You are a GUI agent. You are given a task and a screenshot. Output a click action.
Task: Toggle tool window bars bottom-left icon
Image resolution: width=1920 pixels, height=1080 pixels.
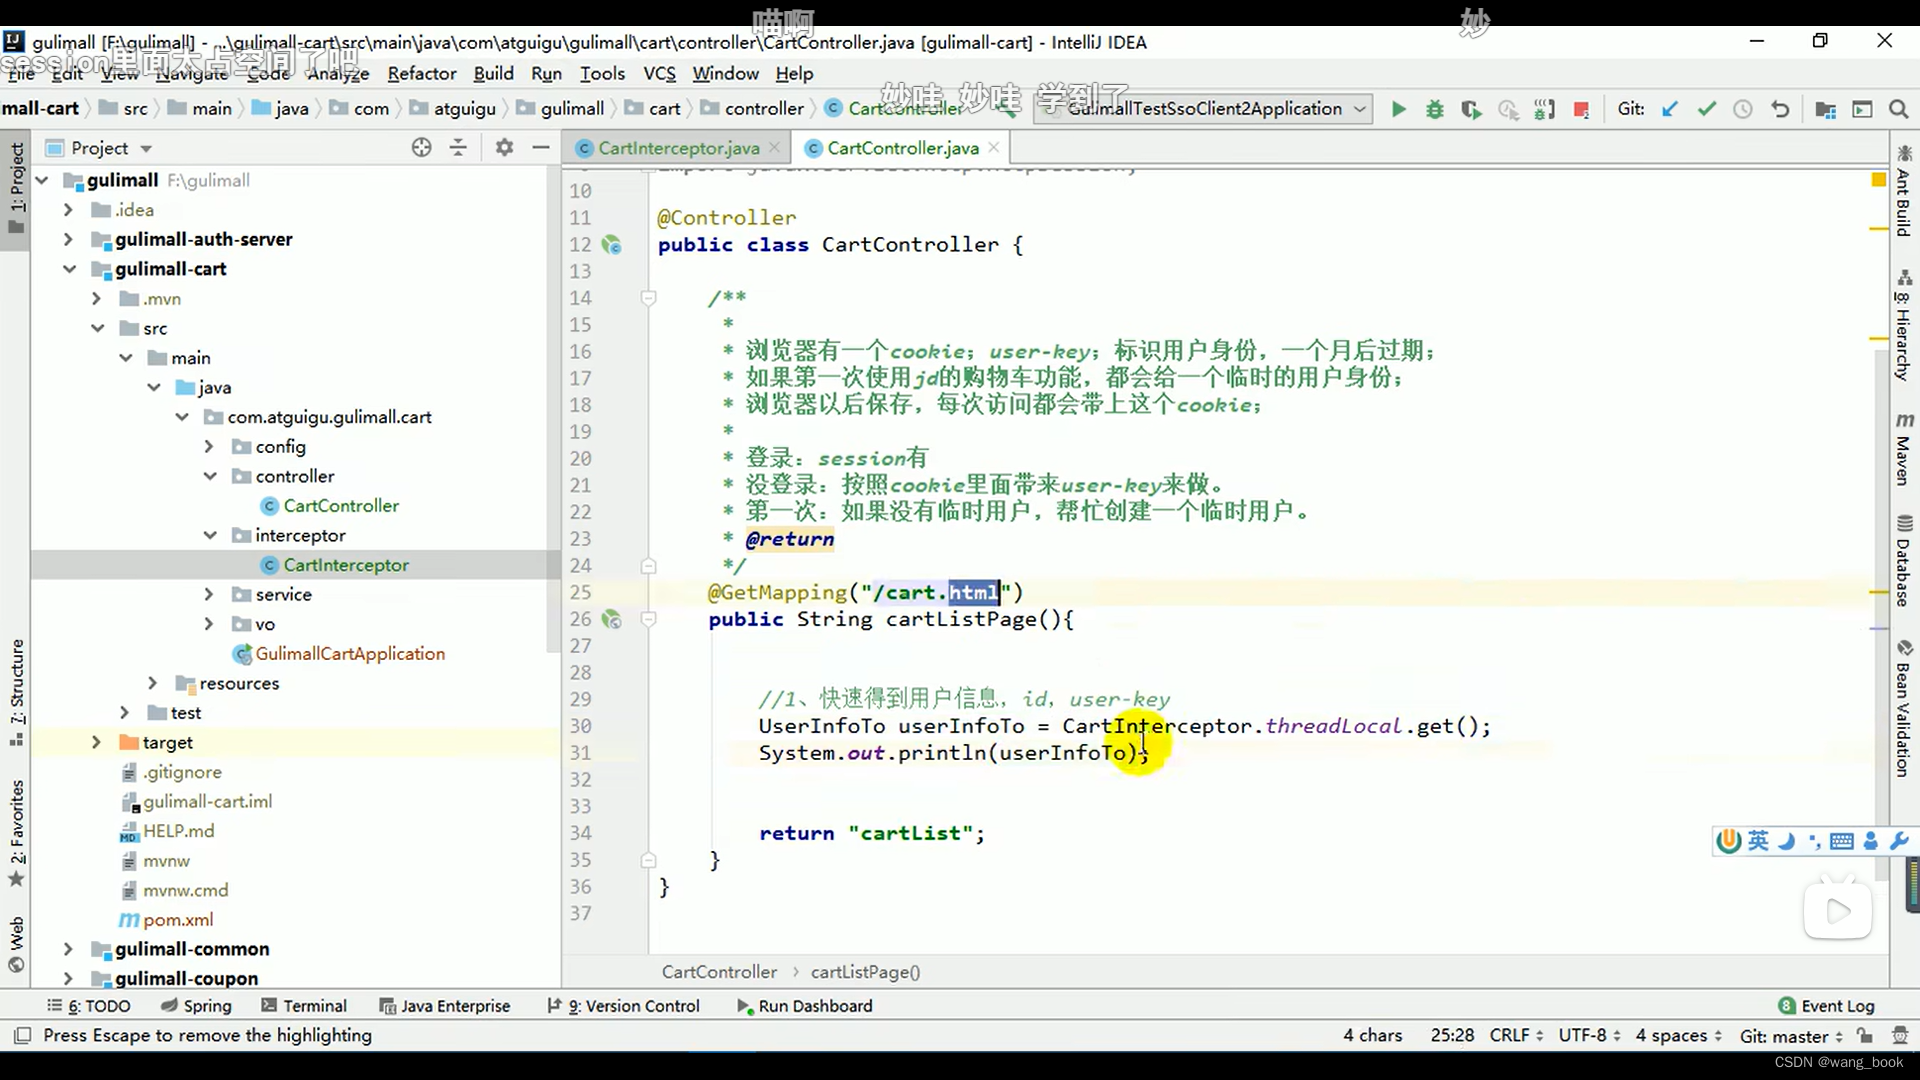23,1035
